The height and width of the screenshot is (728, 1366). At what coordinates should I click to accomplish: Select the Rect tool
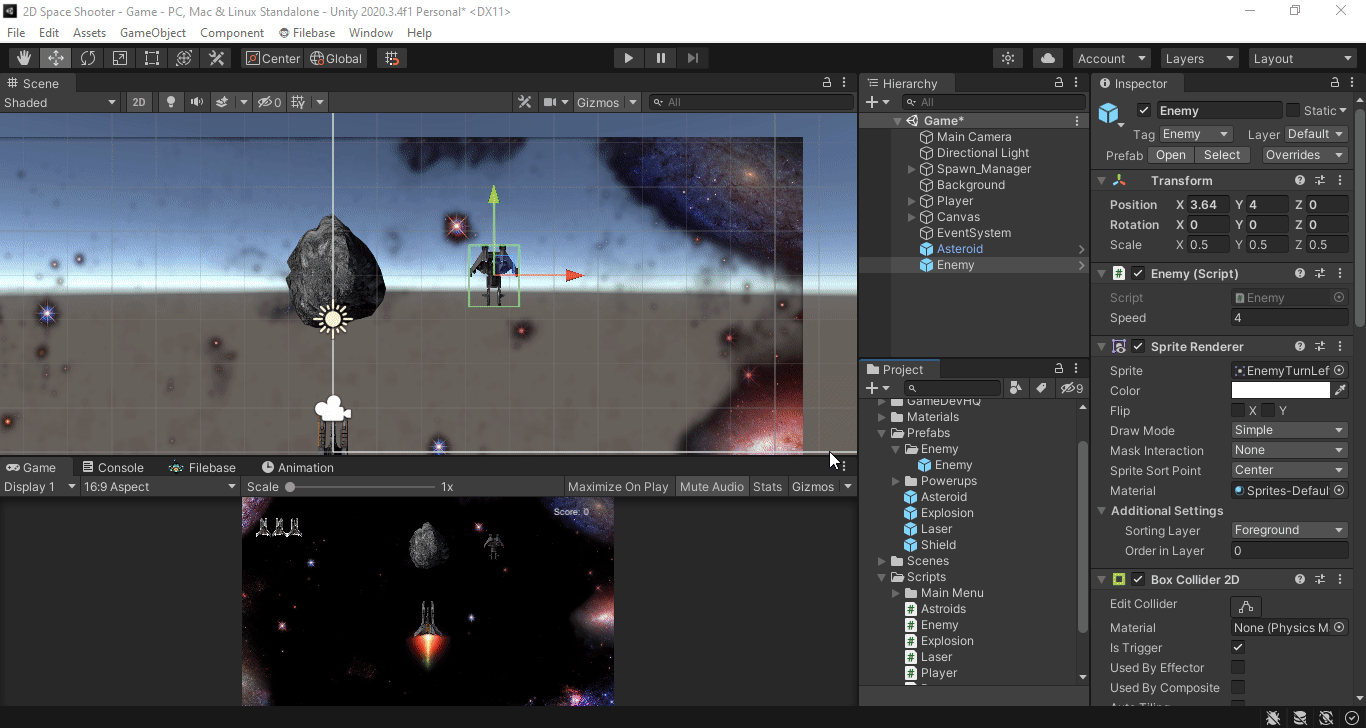[x=152, y=58]
